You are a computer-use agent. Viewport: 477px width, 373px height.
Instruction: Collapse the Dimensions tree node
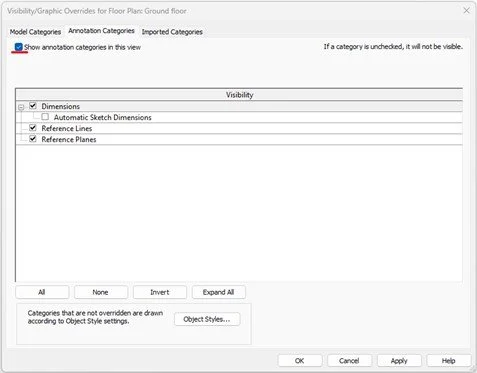(21, 107)
